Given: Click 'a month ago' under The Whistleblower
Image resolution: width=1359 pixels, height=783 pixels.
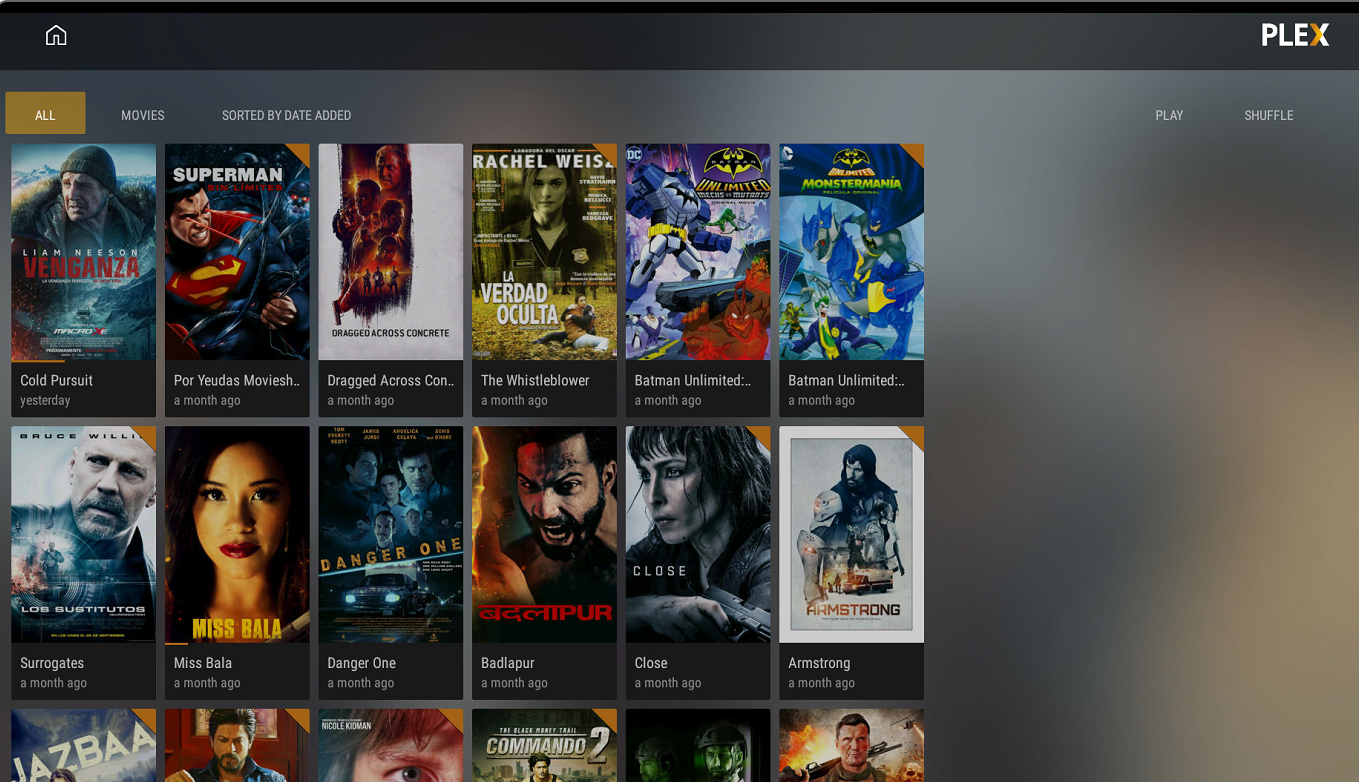Looking at the screenshot, I should tap(514, 401).
